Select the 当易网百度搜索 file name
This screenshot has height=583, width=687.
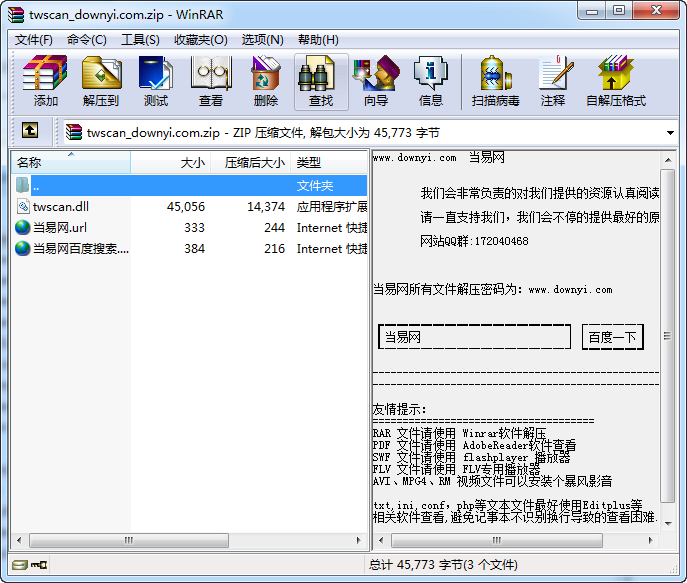81,248
